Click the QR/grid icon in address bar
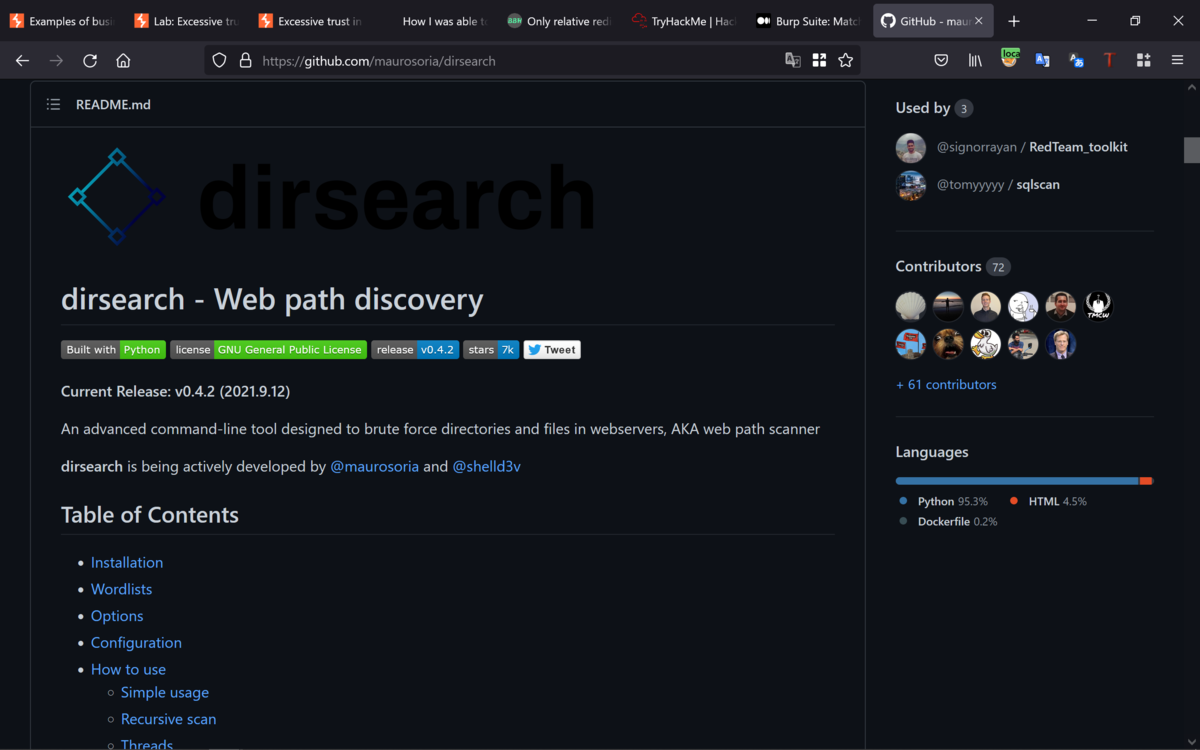 pos(819,60)
